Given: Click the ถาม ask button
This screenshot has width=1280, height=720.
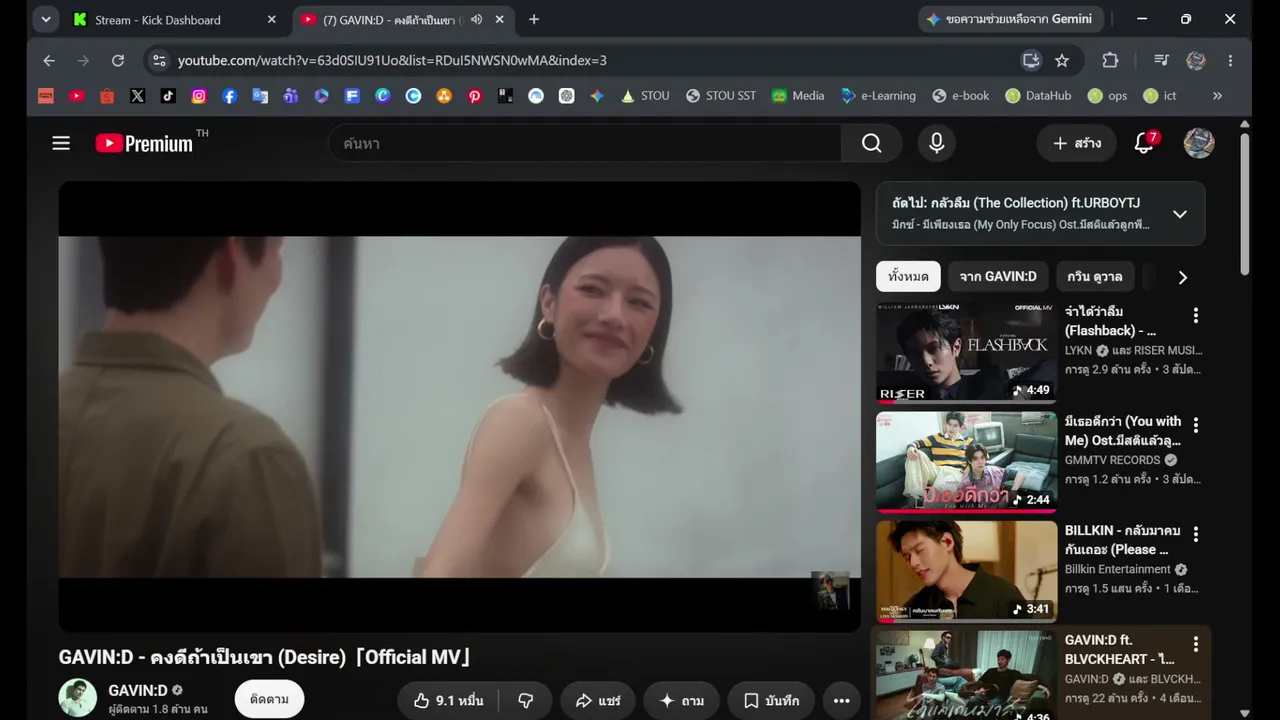Looking at the screenshot, I should tap(681, 701).
